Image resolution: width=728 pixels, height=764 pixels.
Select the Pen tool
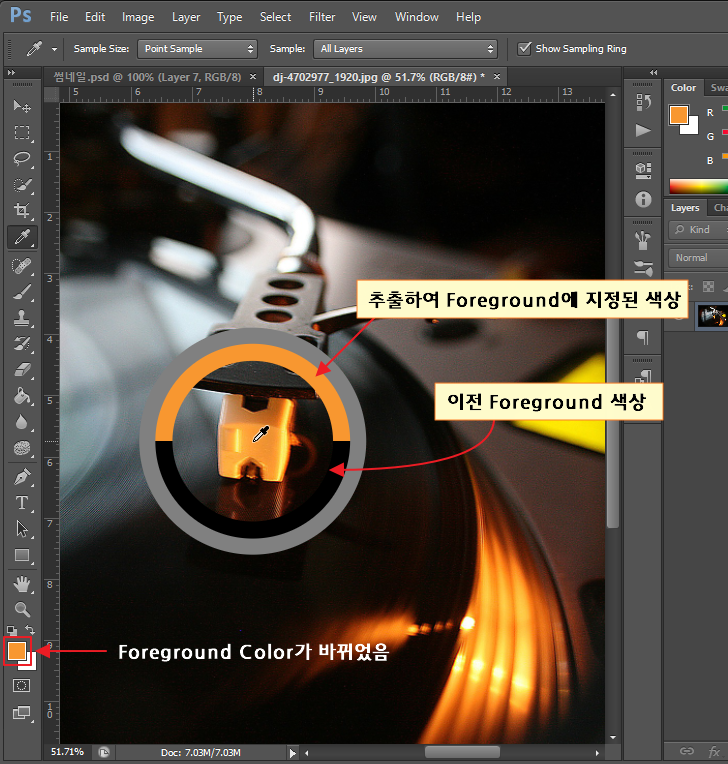pos(21,476)
